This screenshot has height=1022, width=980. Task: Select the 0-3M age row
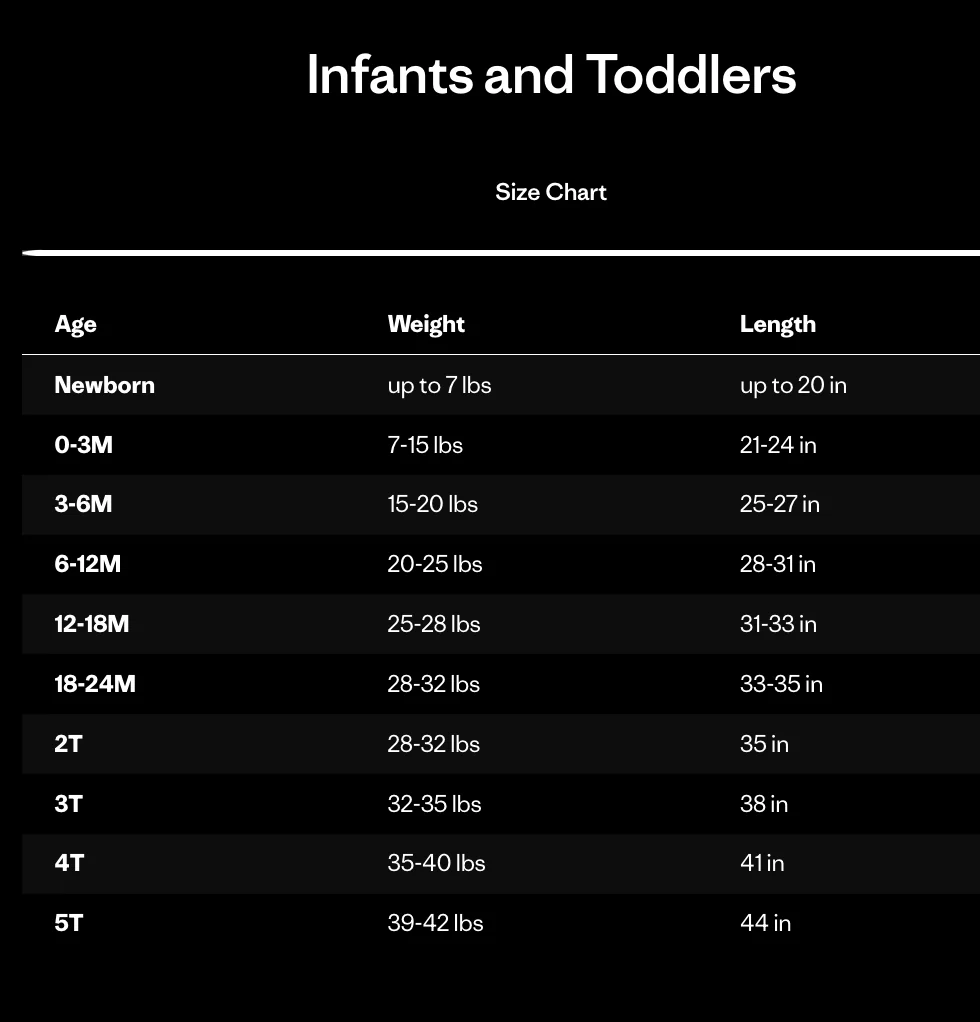pyautogui.click(x=84, y=445)
